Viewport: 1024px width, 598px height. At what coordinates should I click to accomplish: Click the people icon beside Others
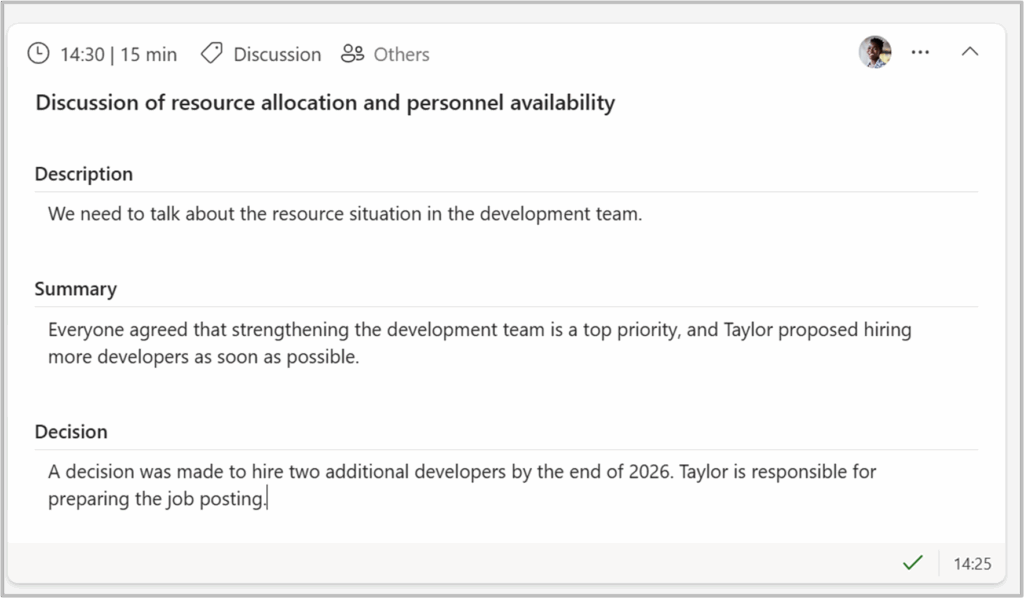click(352, 54)
